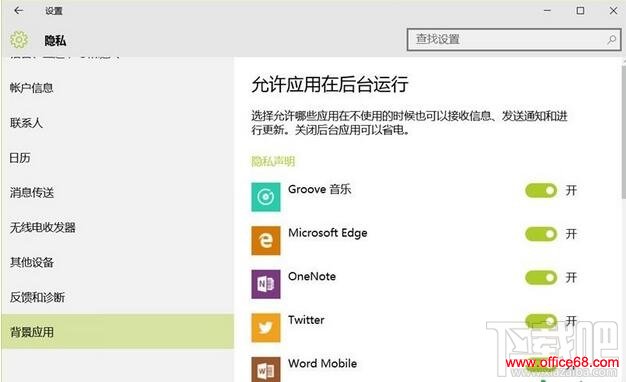Screen dimensions: 626x382
Task: Click the Word Mobile label
Action: point(323,363)
